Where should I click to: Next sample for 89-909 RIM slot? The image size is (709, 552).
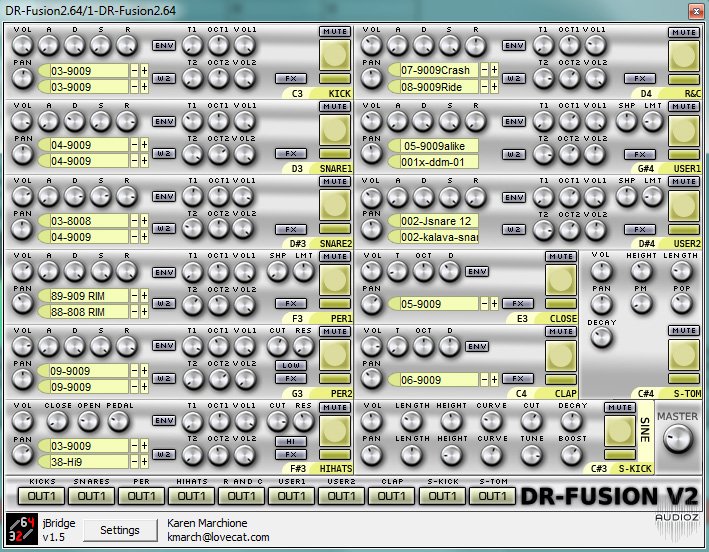(x=144, y=296)
